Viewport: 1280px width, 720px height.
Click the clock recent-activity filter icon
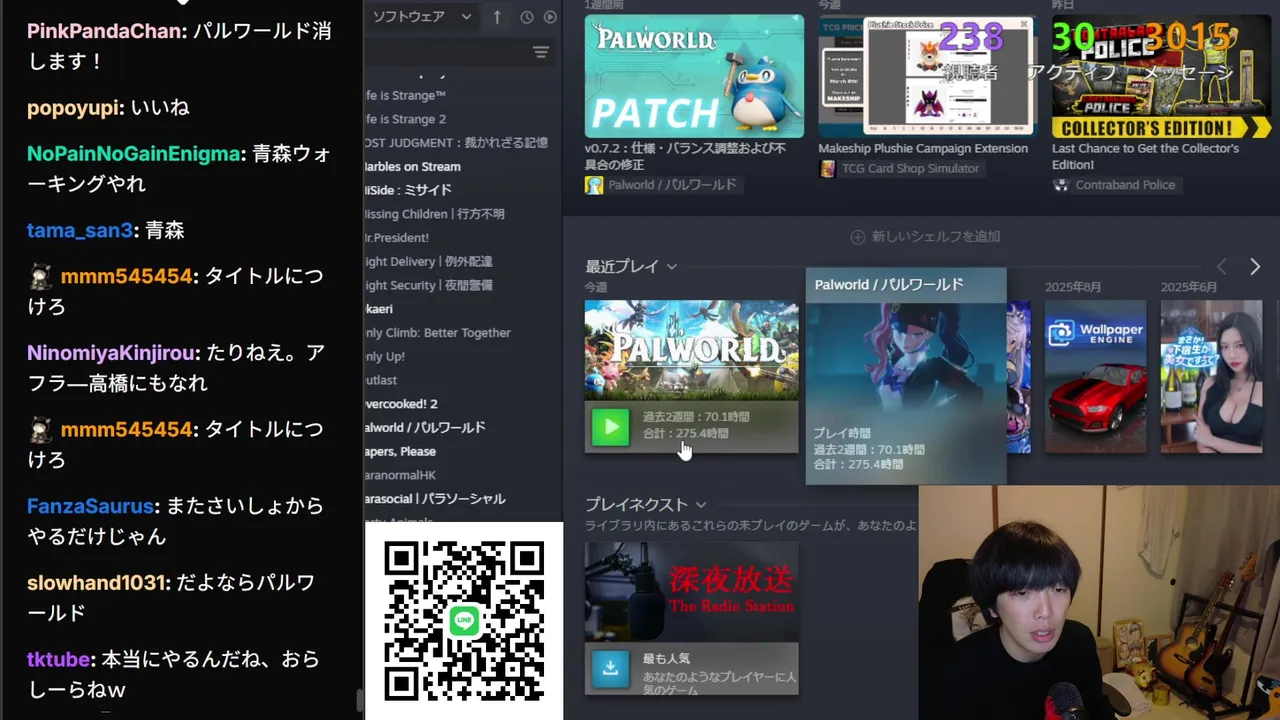click(x=527, y=17)
